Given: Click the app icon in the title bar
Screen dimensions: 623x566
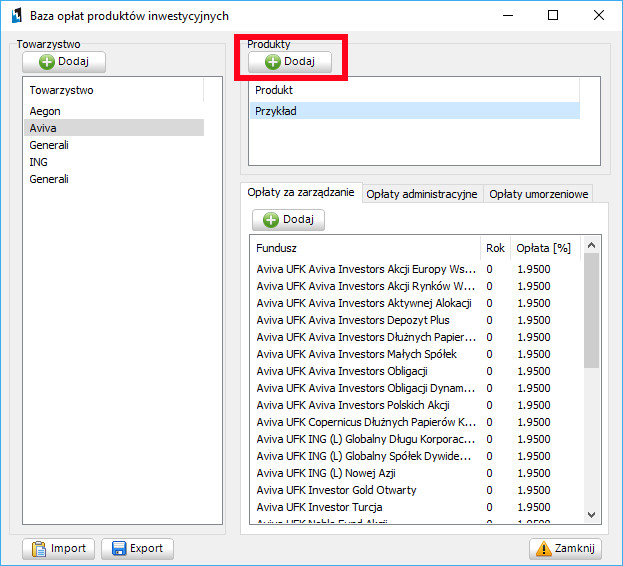Looking at the screenshot, I should pos(14,15).
